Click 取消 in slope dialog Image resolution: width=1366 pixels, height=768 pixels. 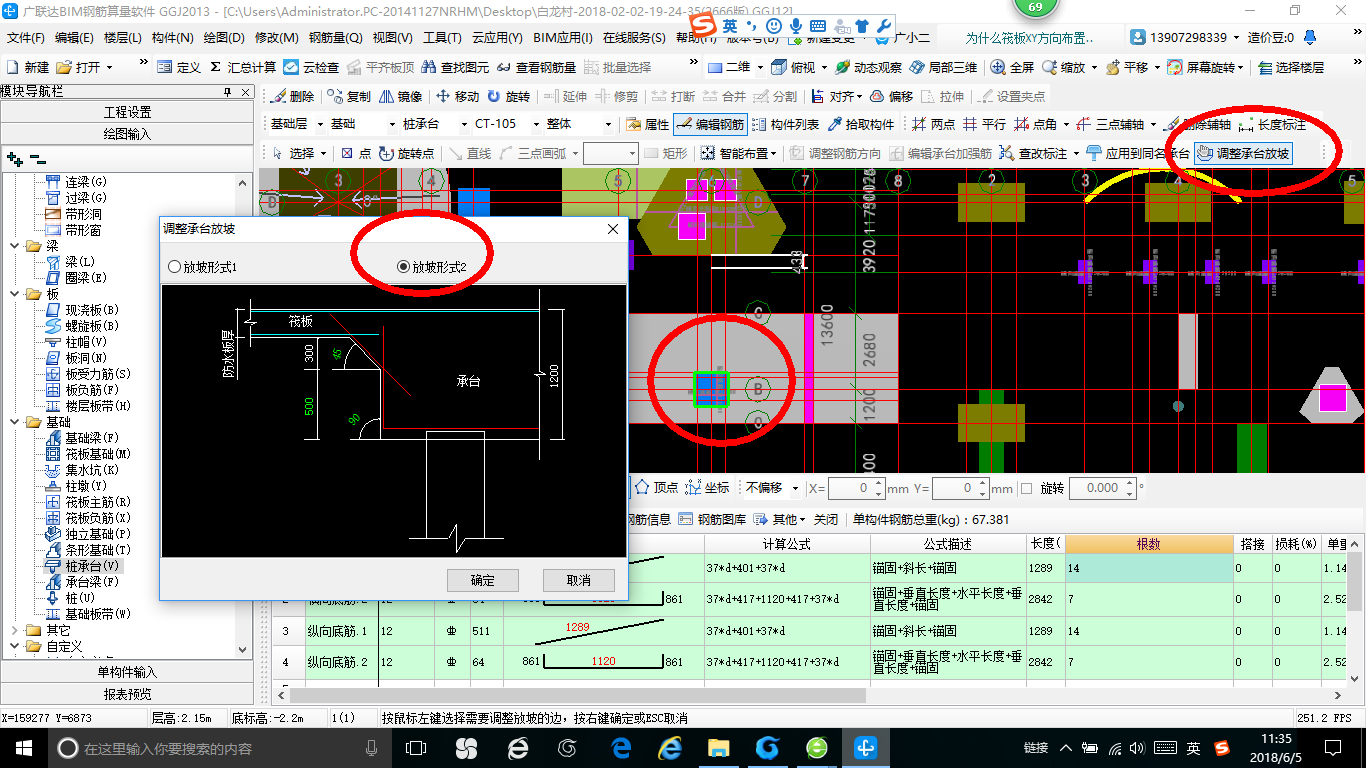pos(578,580)
